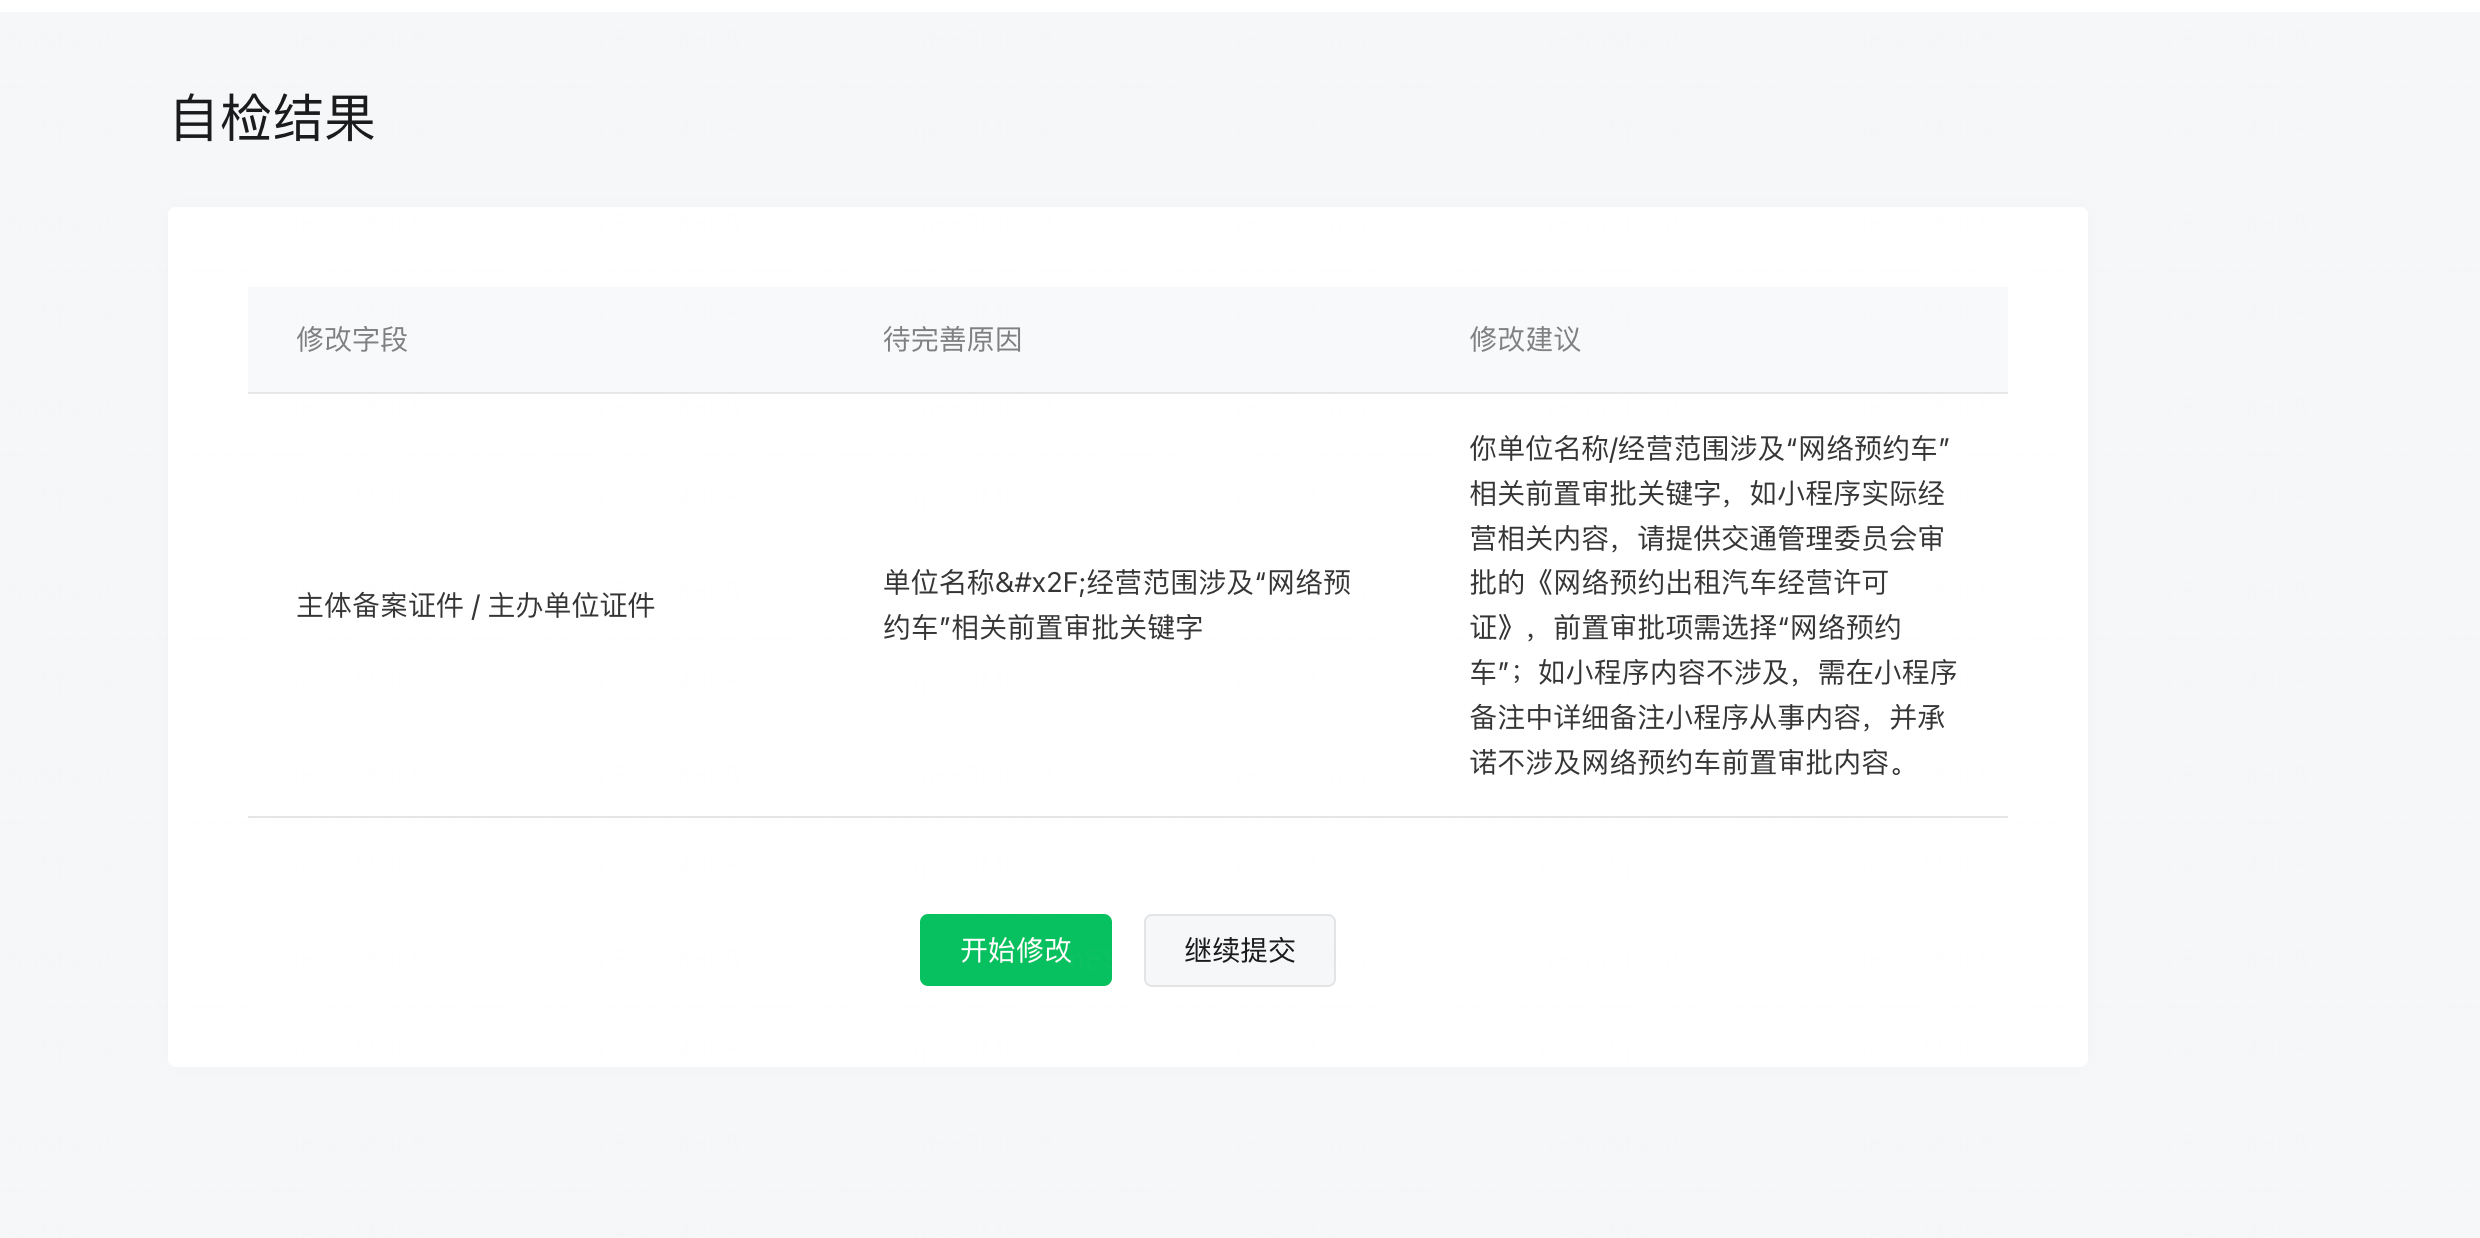Click the 自检结果 page heading
Screen dimensions: 2480x1238
[273, 118]
